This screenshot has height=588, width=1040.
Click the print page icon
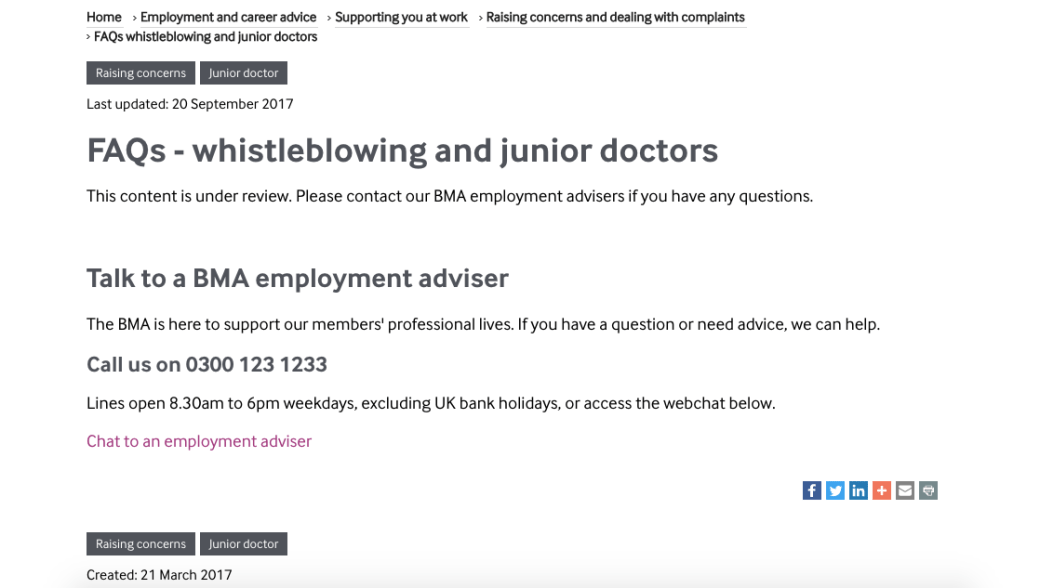tap(928, 490)
